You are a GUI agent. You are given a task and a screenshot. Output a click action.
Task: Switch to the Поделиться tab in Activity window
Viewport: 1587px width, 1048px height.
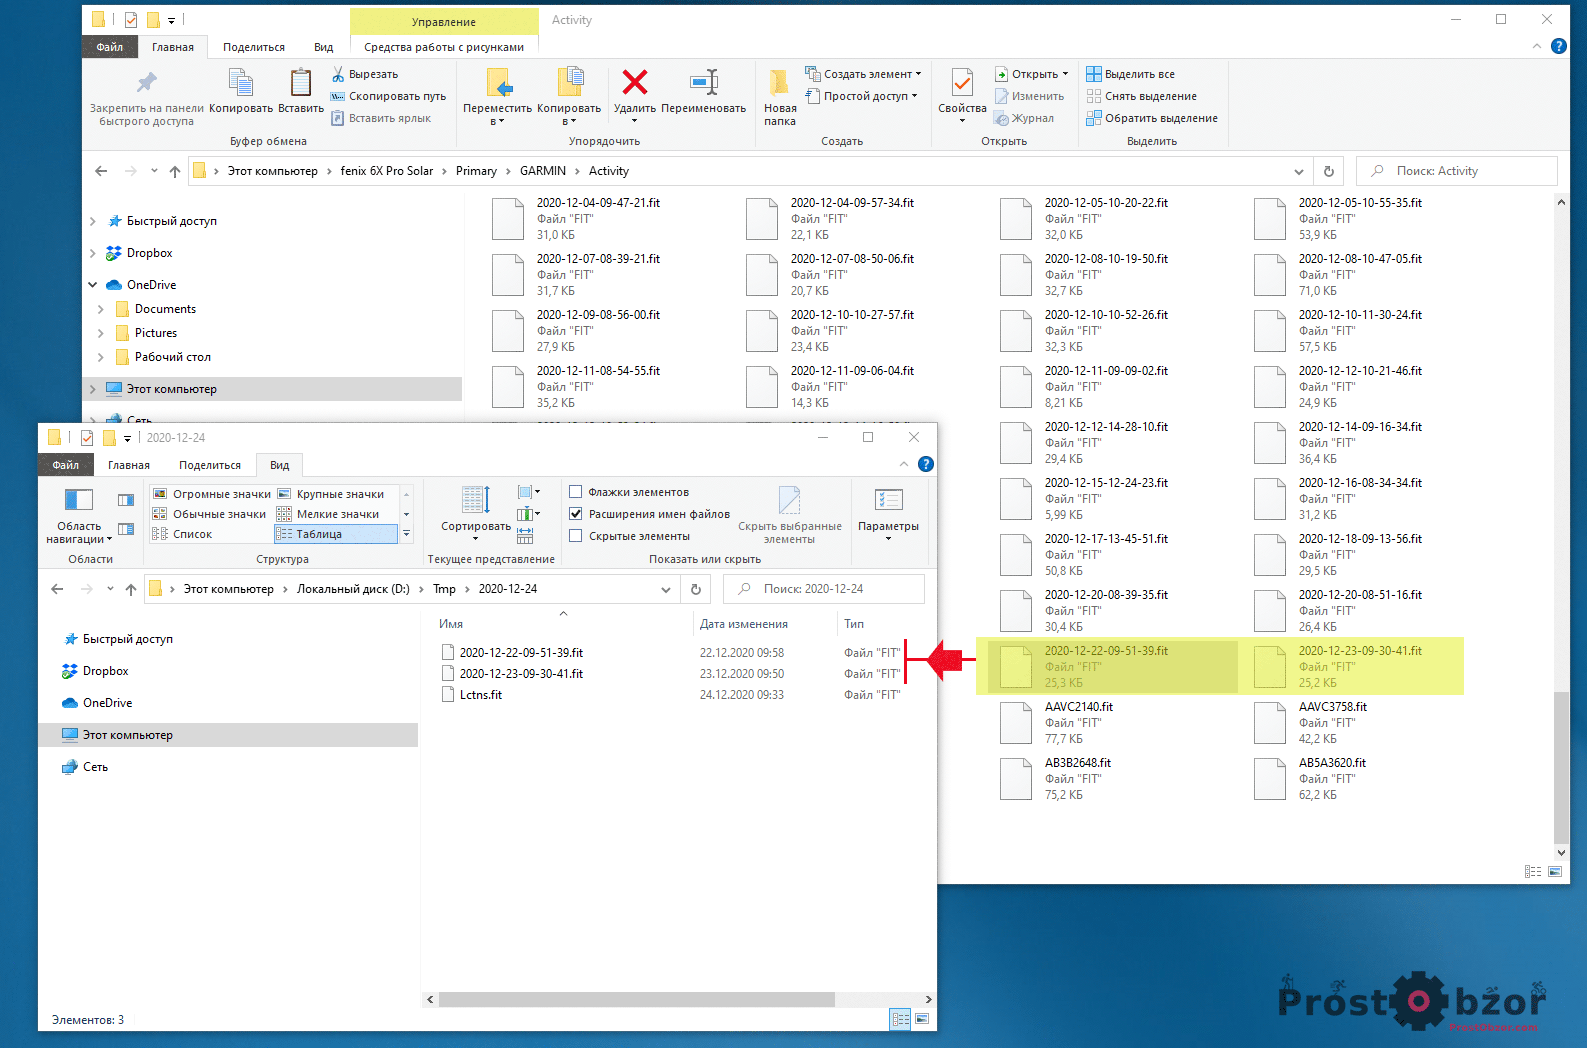253,47
